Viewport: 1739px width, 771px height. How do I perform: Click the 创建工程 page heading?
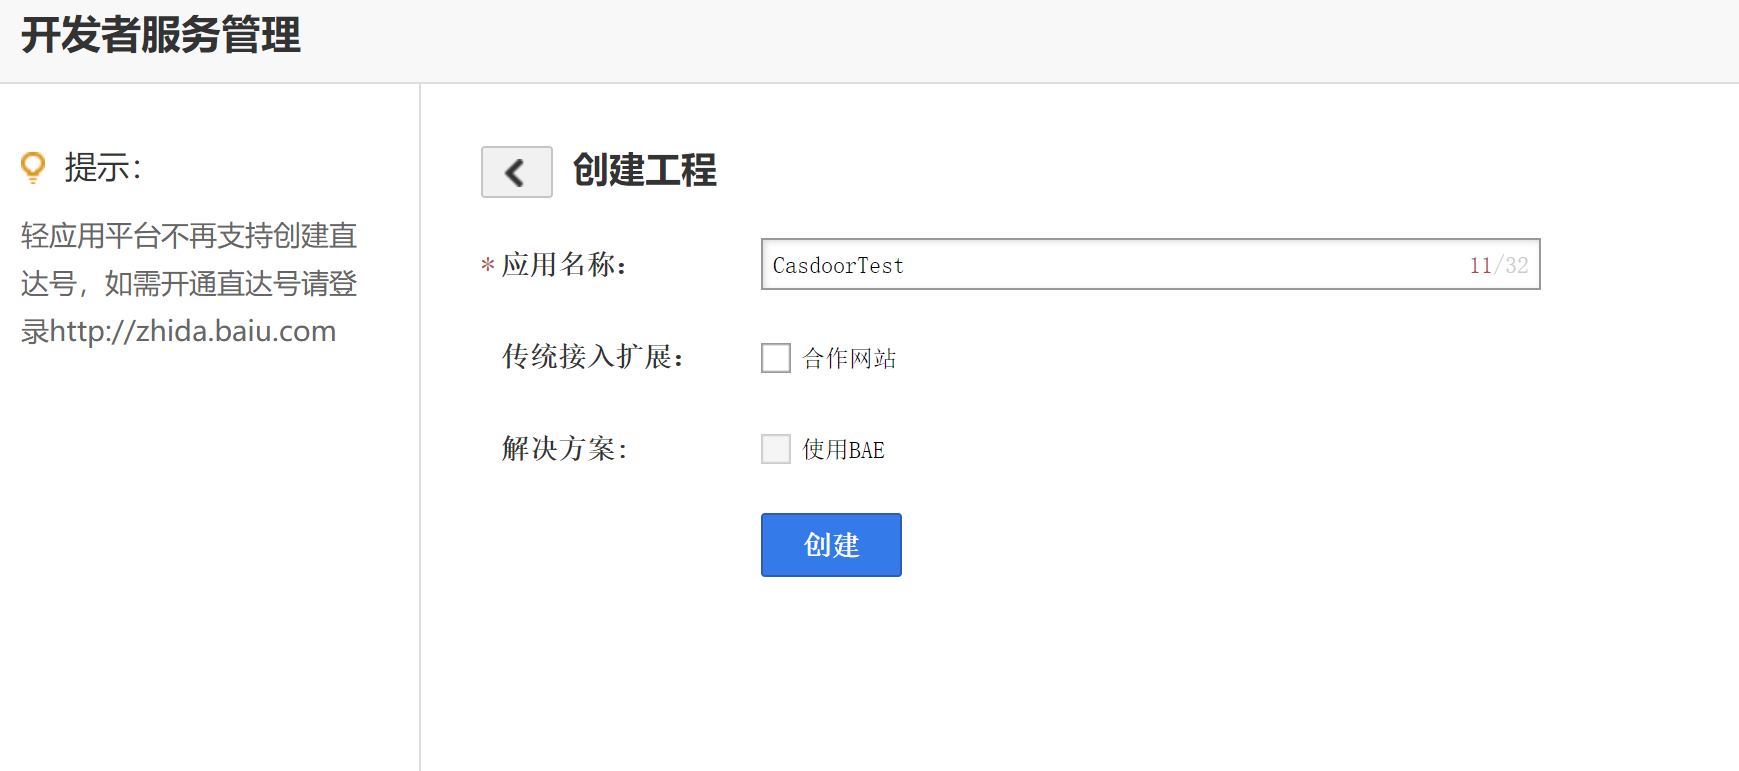(644, 171)
